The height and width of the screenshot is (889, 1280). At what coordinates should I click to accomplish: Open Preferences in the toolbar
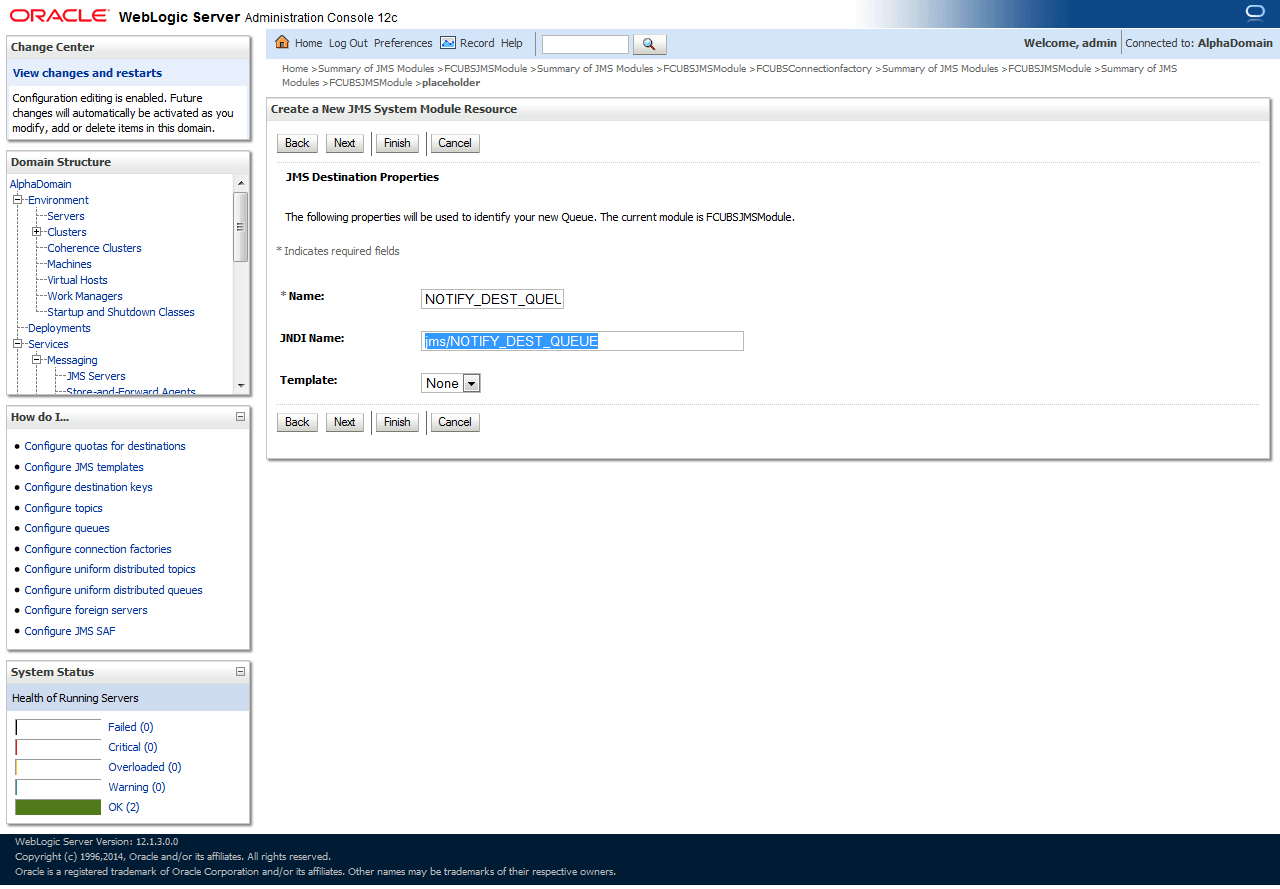[403, 43]
